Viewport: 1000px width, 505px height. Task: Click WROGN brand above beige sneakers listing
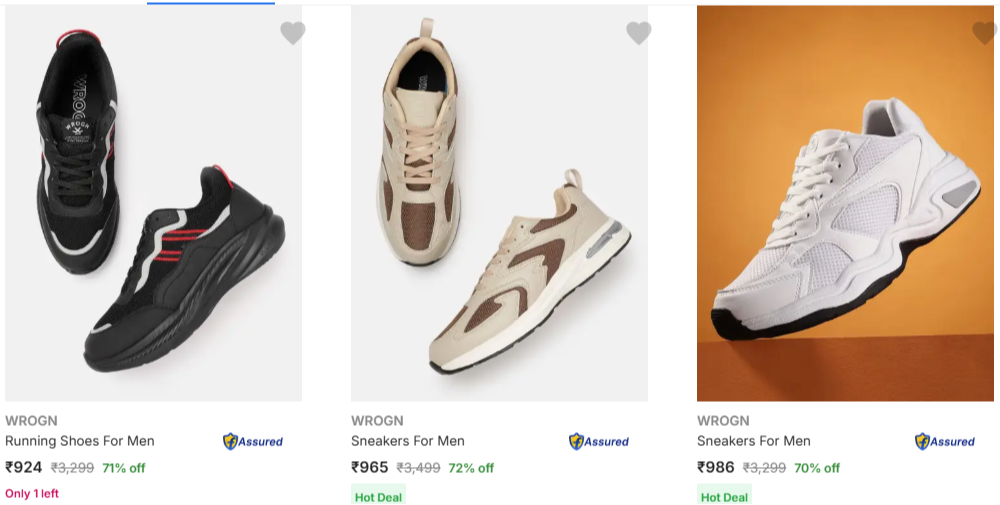tap(377, 421)
